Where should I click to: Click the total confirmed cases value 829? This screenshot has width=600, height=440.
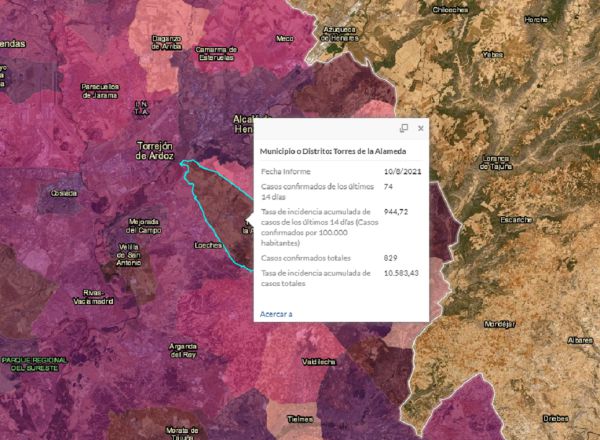(390, 258)
